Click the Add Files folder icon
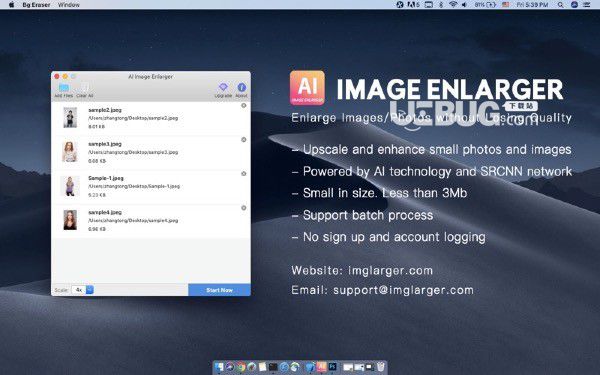The image size is (600, 375). pyautogui.click(x=64, y=88)
